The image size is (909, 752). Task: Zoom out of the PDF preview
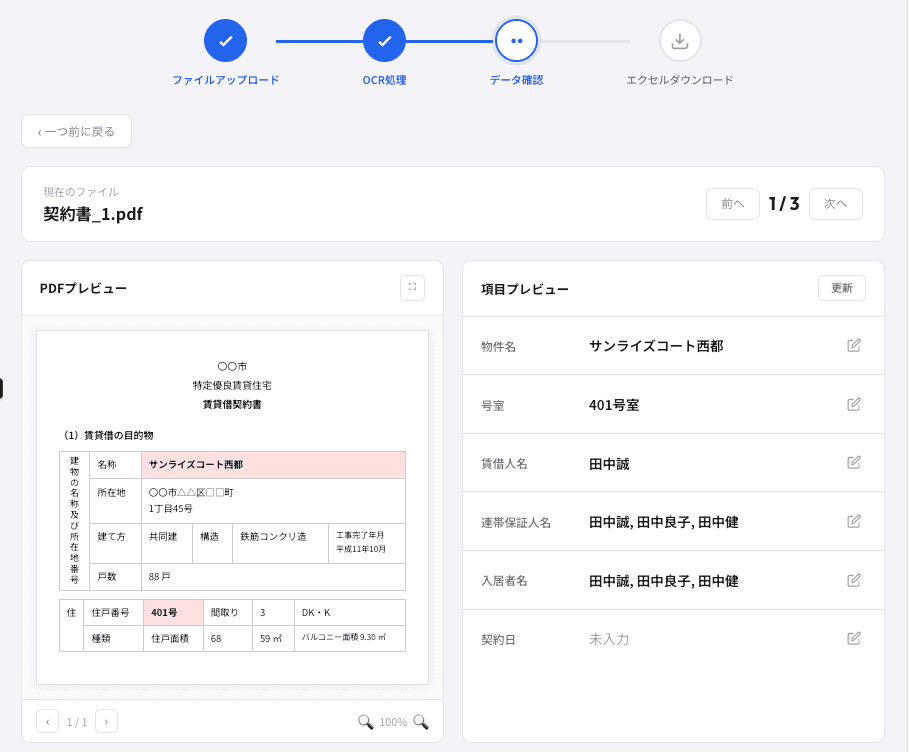click(x=366, y=721)
